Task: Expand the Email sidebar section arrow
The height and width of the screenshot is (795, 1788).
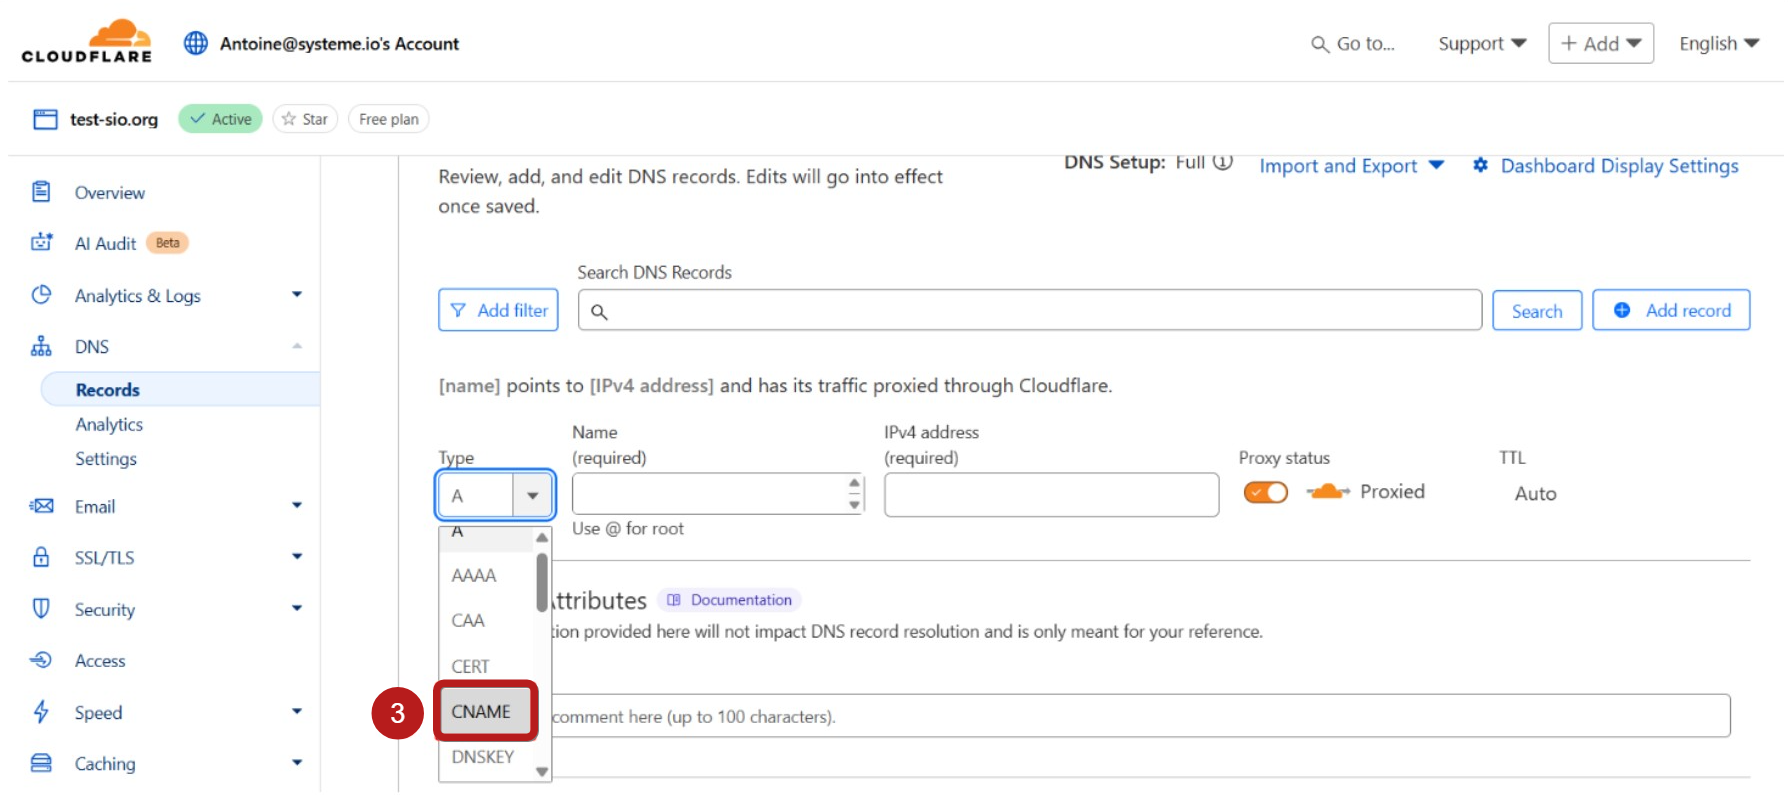Action: pos(297,505)
